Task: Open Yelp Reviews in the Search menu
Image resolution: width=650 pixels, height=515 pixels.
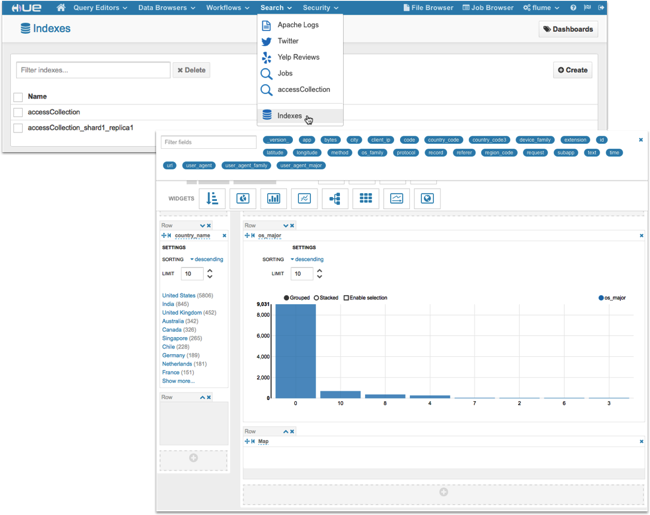Action: point(300,57)
